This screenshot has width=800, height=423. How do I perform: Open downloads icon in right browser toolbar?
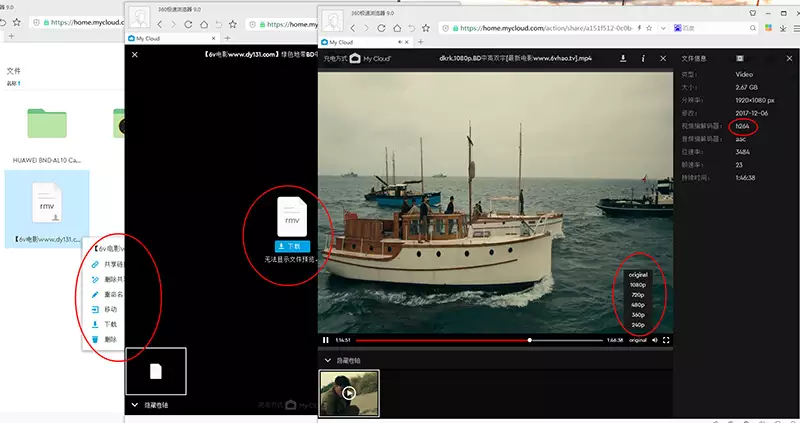pos(783,29)
